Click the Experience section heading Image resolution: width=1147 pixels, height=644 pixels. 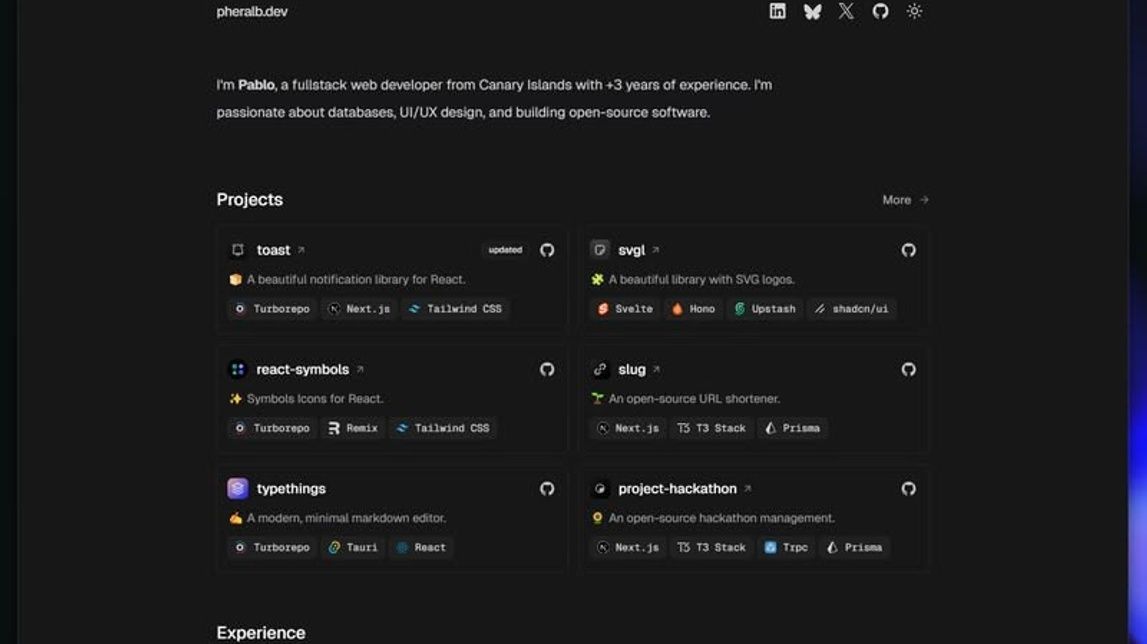point(261,633)
